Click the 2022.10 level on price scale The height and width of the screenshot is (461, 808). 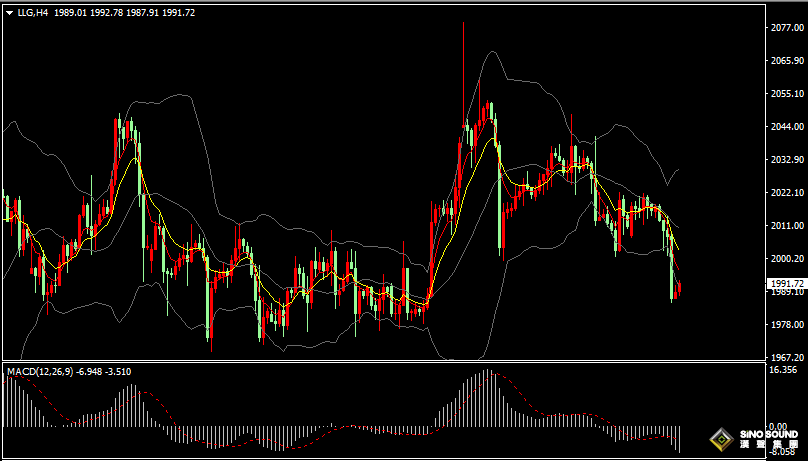(x=785, y=193)
